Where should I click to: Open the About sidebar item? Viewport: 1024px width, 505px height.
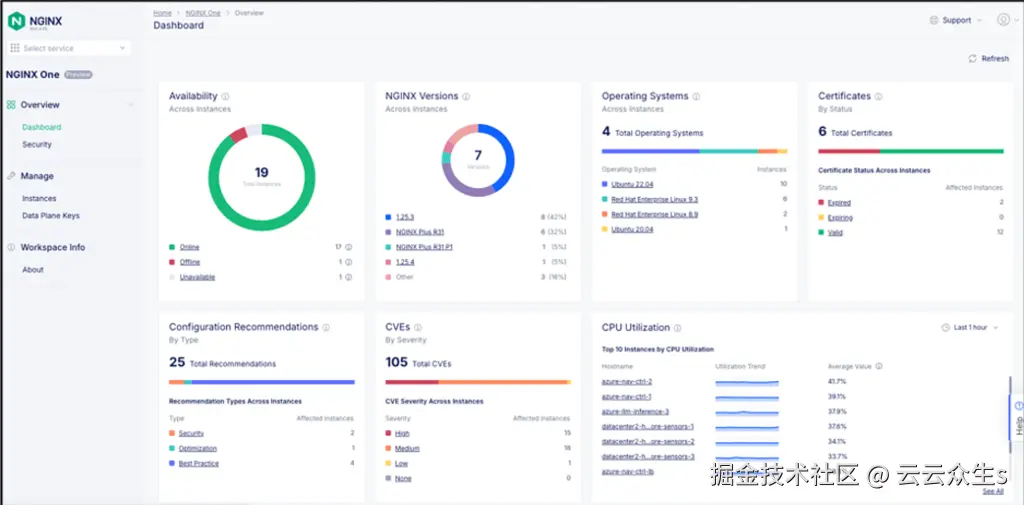[33, 270]
